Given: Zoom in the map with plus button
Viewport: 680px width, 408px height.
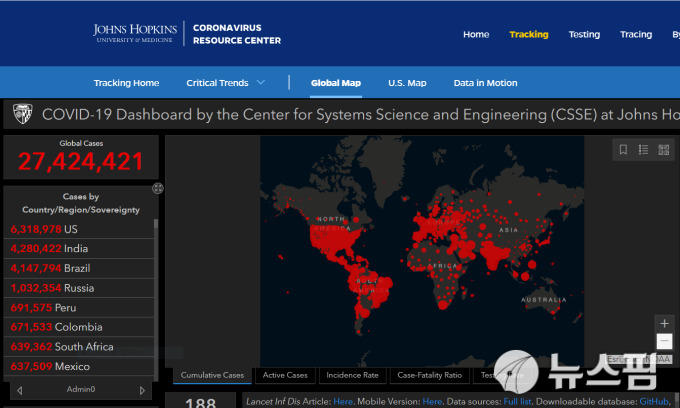Looking at the screenshot, I should coord(664,323).
